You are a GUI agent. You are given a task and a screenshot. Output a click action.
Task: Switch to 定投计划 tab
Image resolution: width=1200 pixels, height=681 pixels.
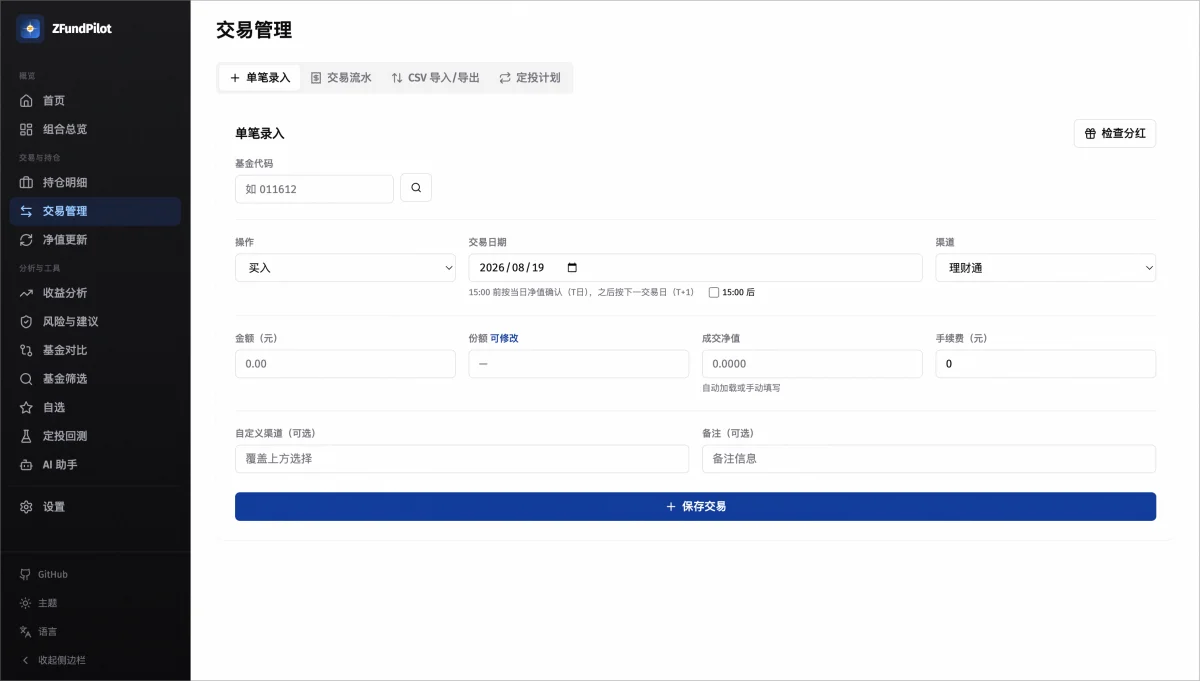[x=530, y=78]
